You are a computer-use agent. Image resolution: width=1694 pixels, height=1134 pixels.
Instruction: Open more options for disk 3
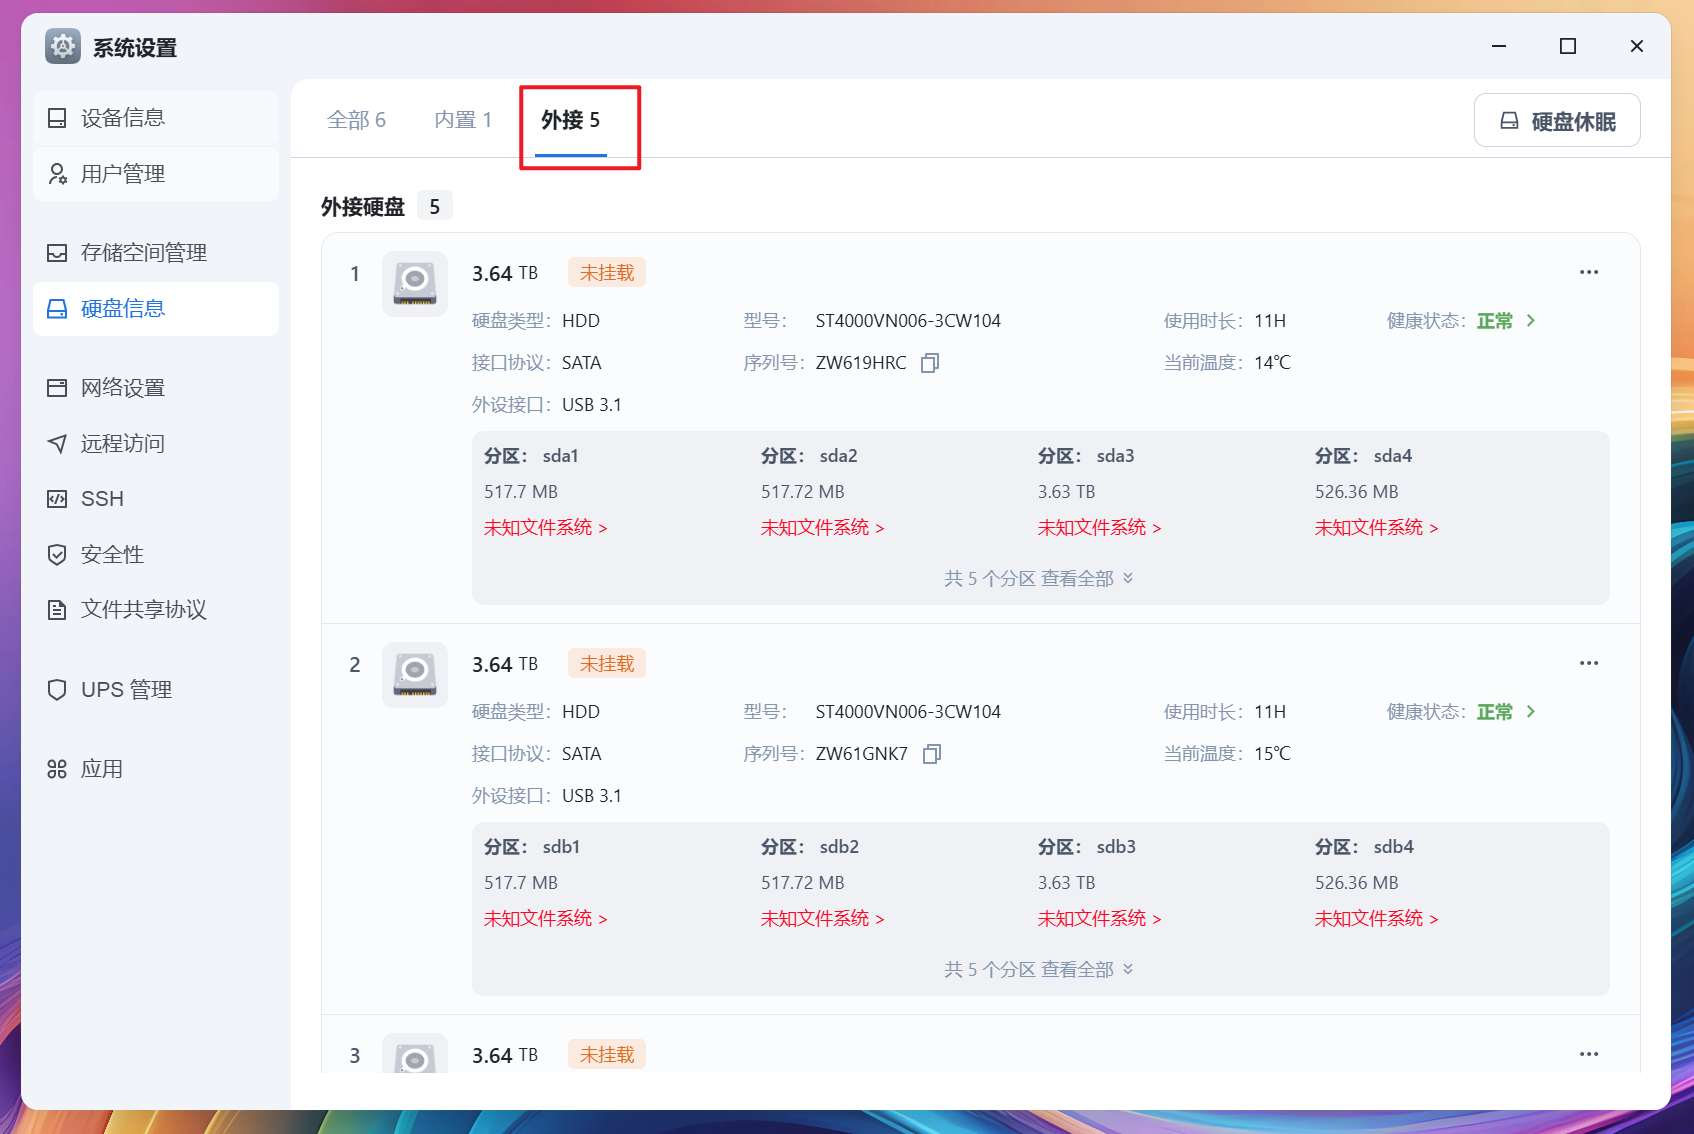[x=1589, y=1054]
